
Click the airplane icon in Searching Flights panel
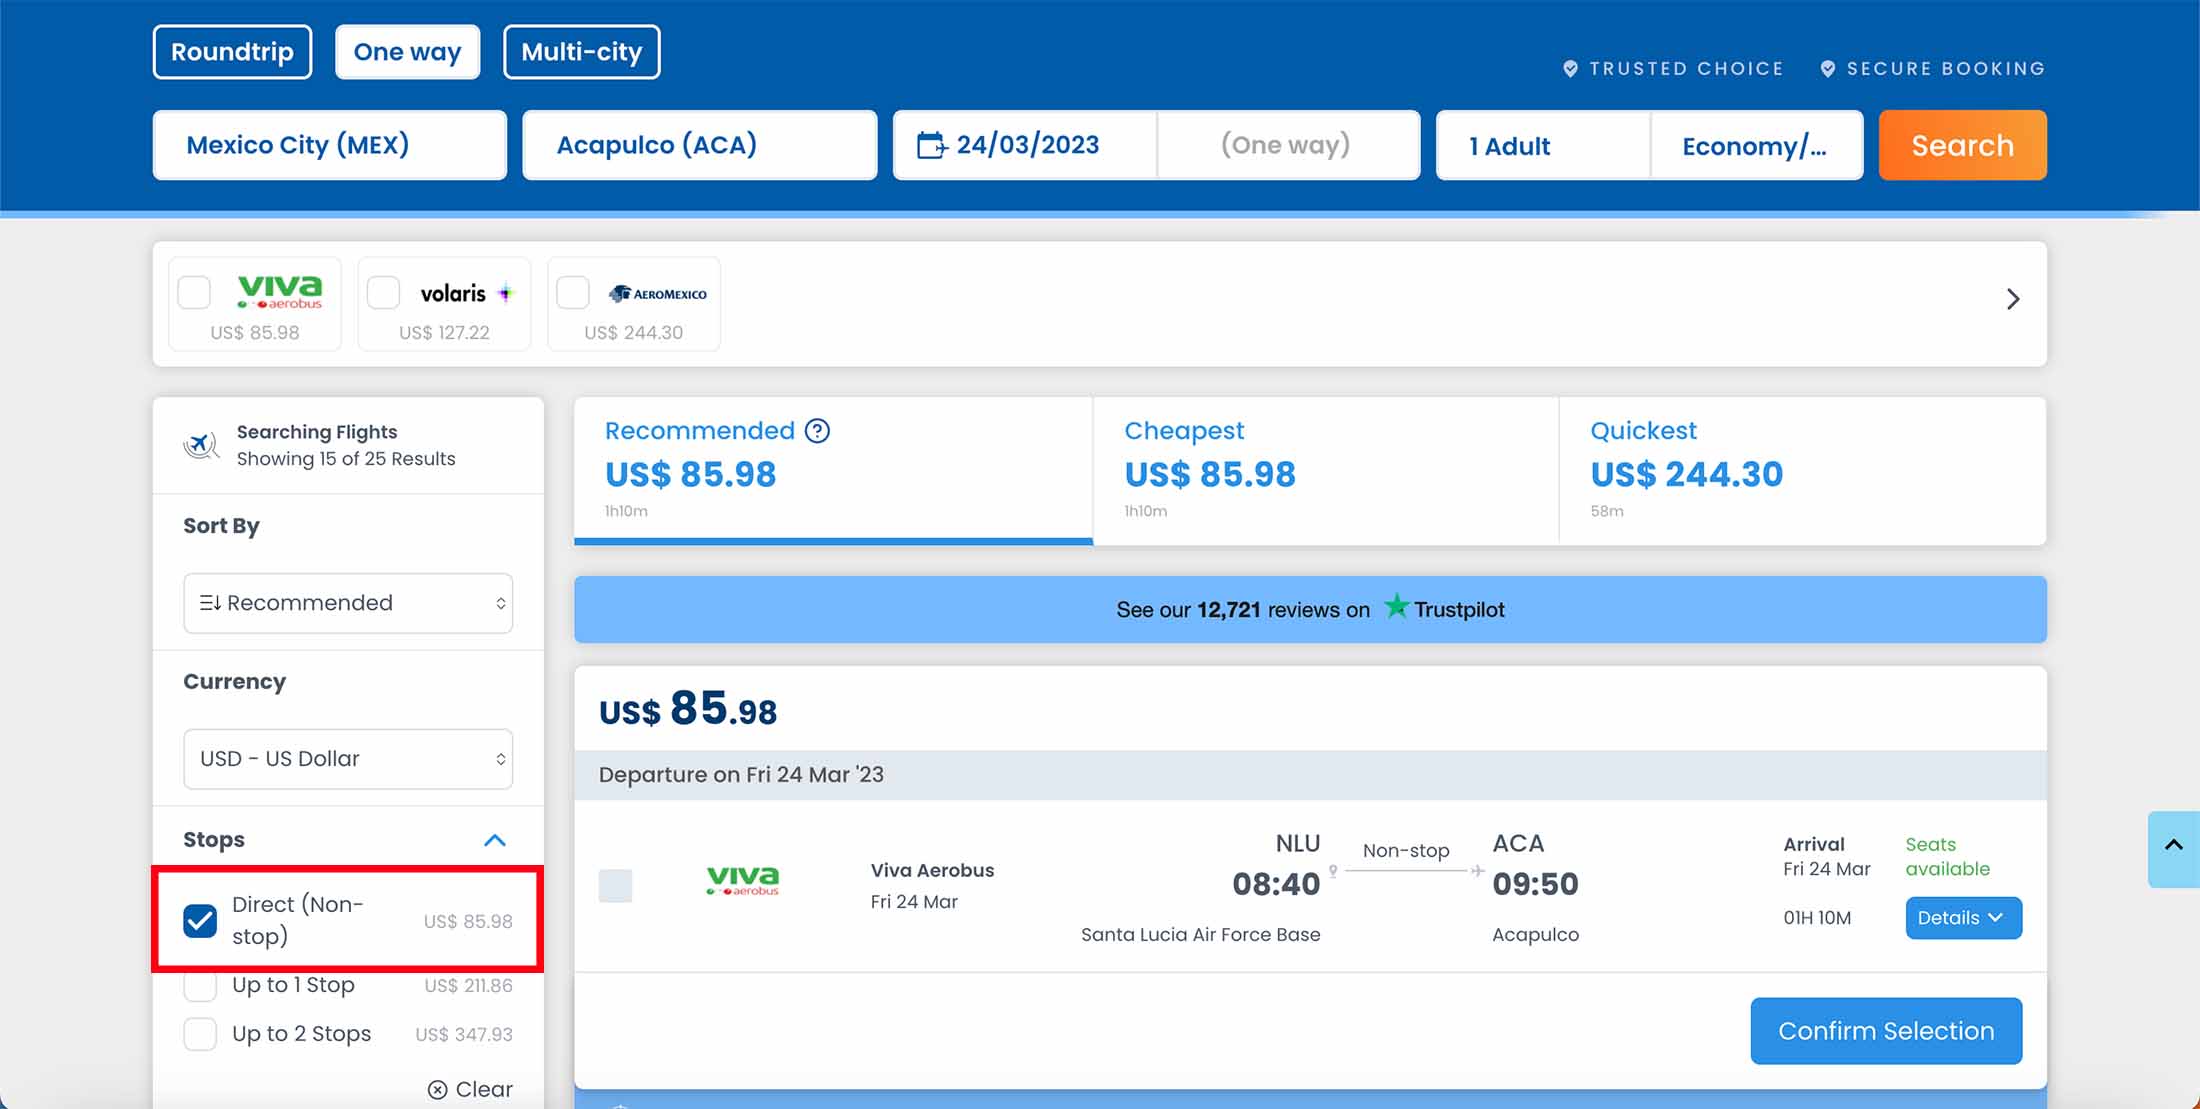[201, 444]
